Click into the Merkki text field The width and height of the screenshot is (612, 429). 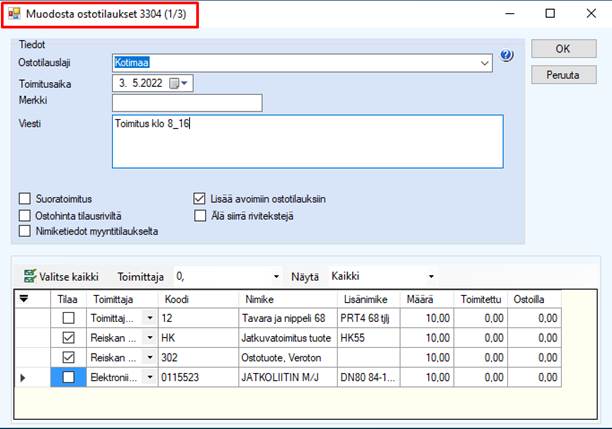187,103
